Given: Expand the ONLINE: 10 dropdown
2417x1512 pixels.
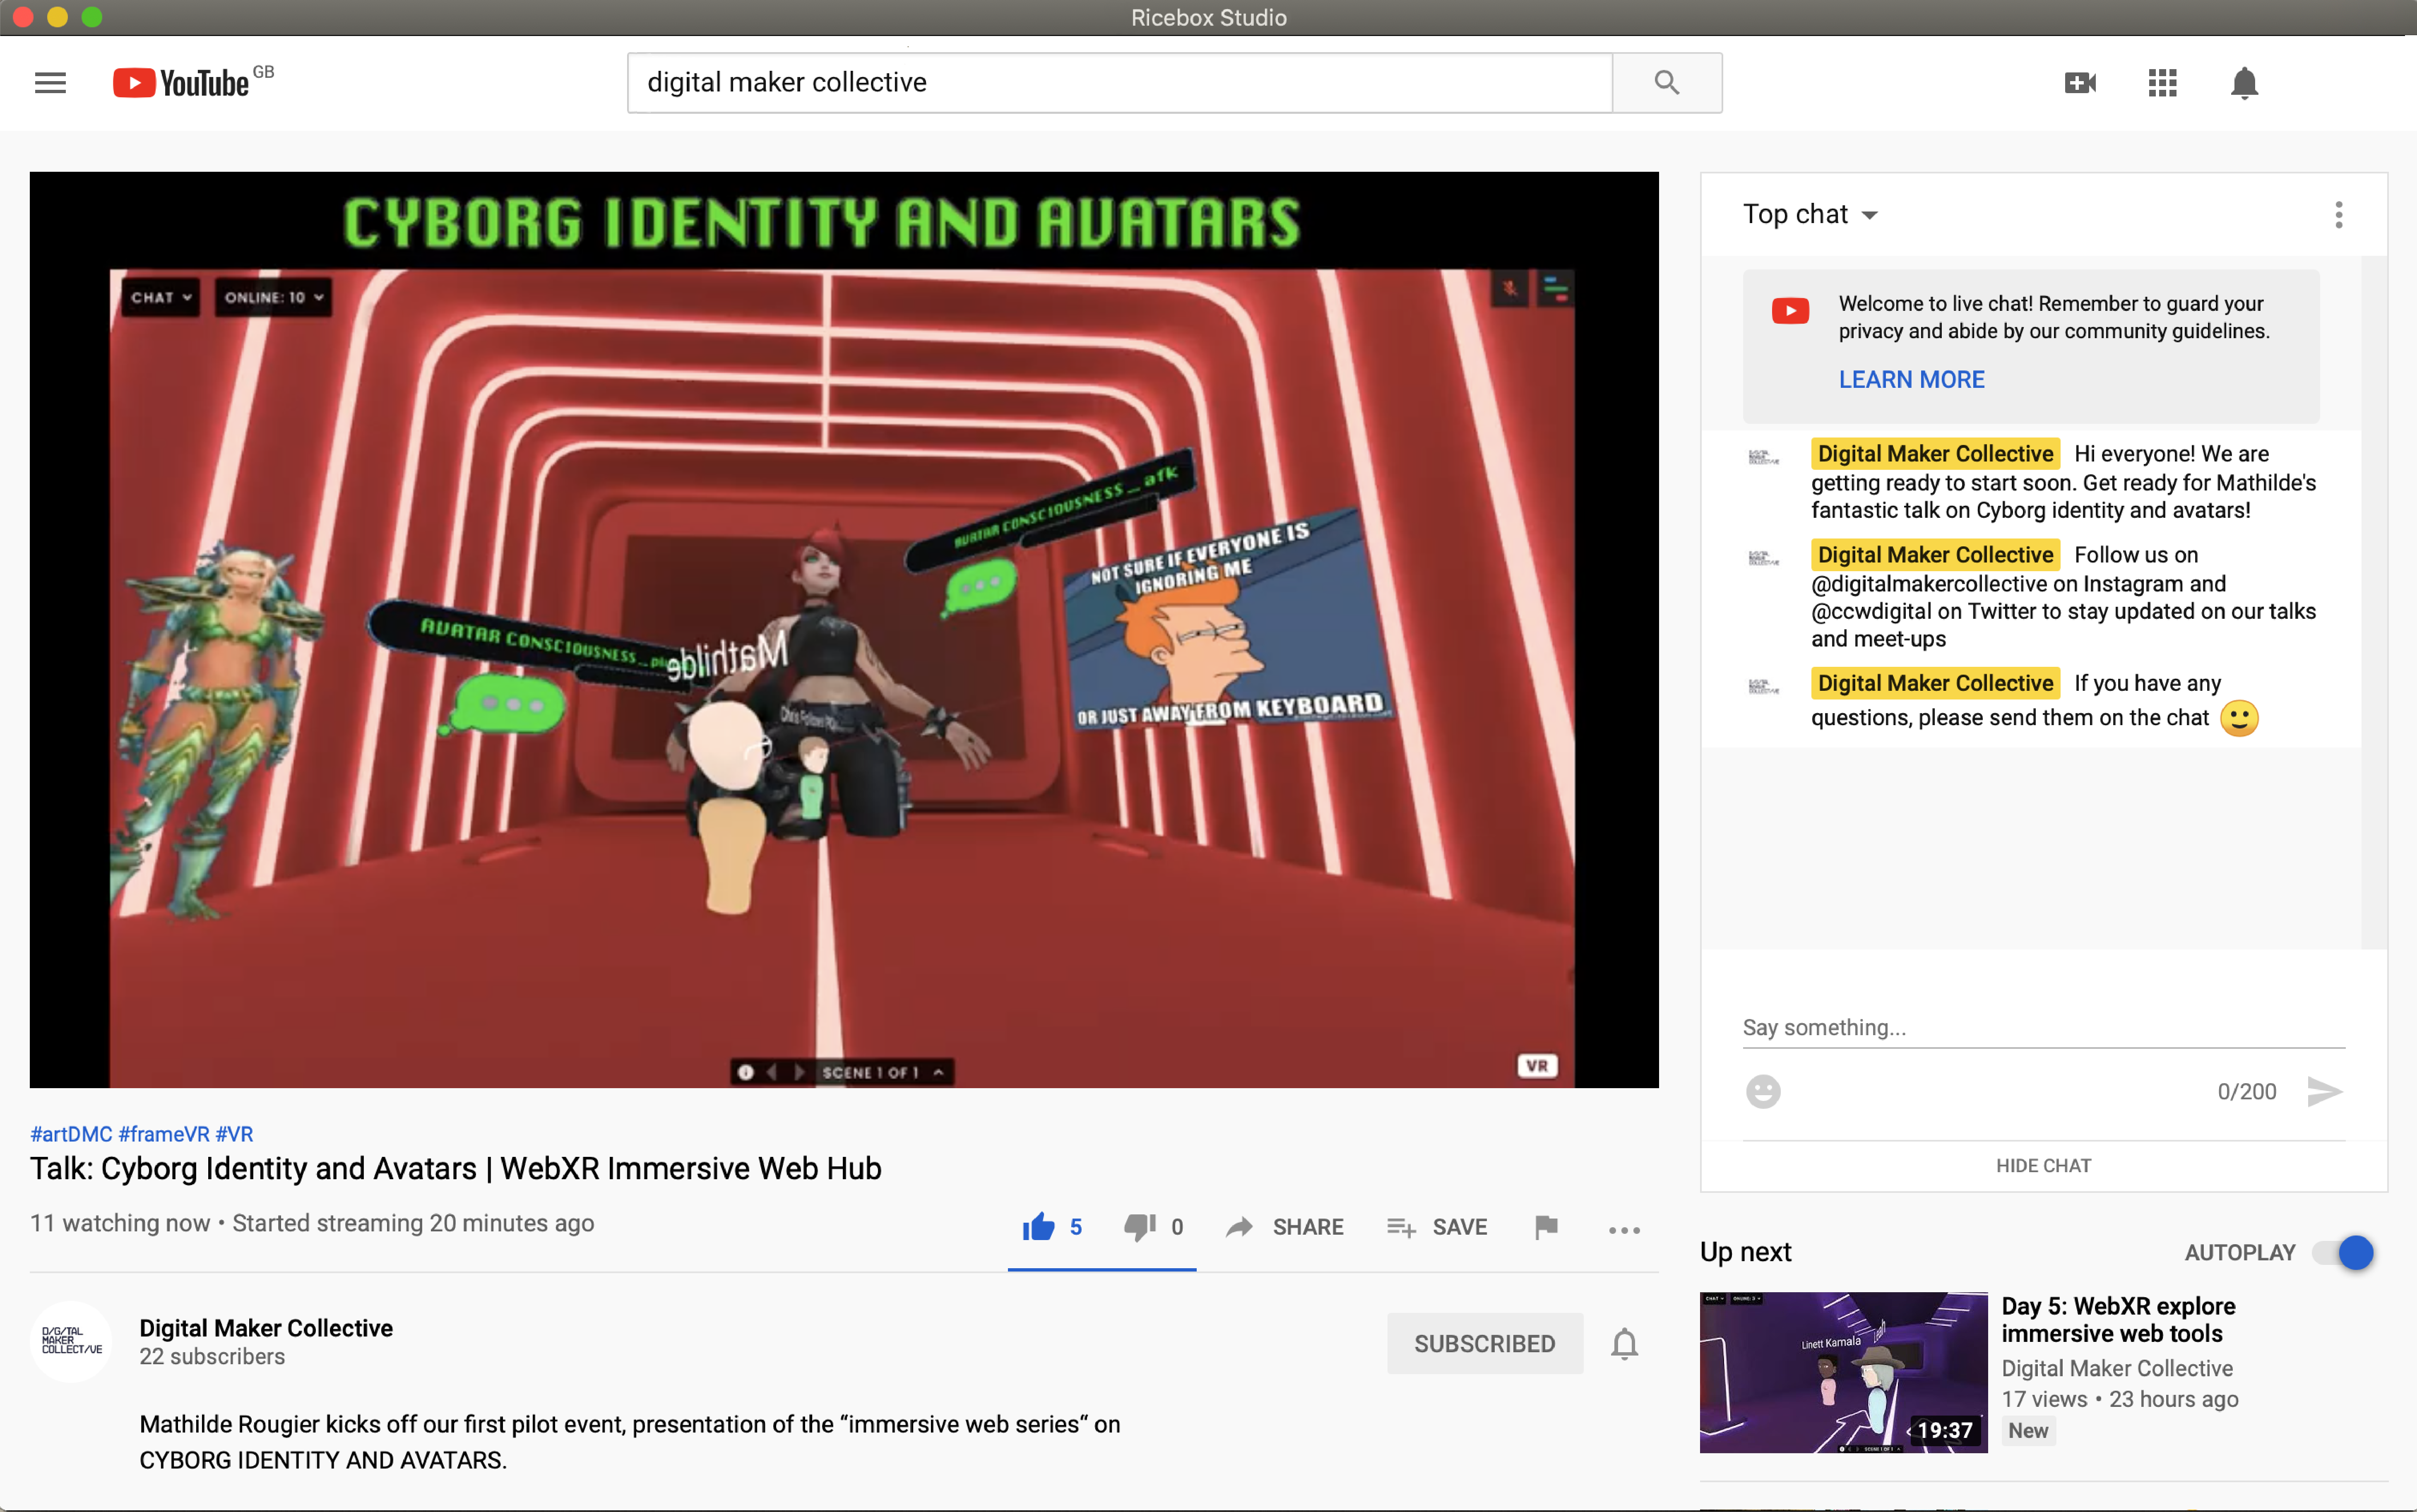Looking at the screenshot, I should point(273,297).
